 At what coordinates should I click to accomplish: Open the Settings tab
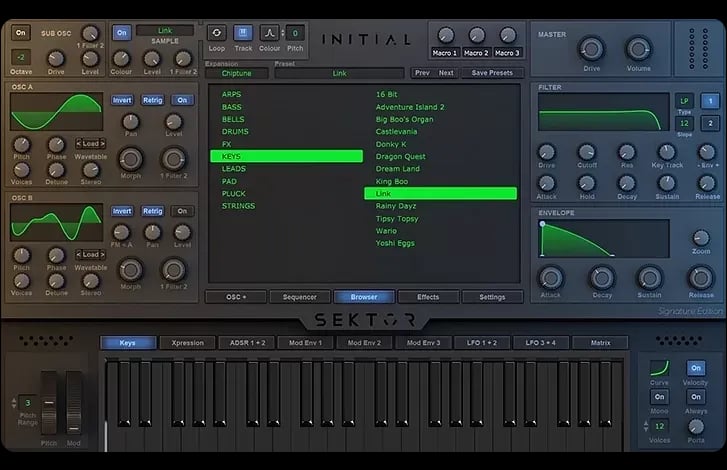tap(492, 297)
